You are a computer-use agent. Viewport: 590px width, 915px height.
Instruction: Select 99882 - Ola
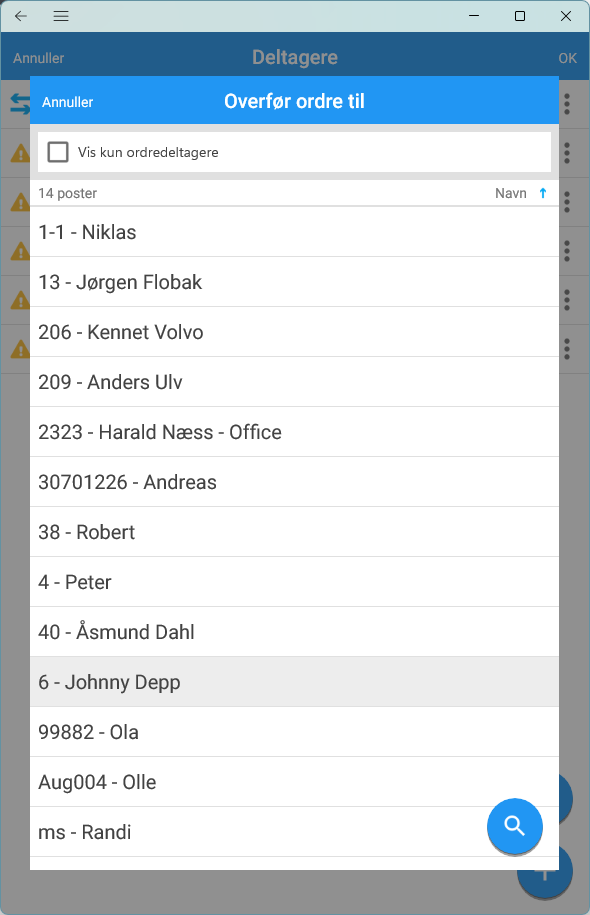294,732
